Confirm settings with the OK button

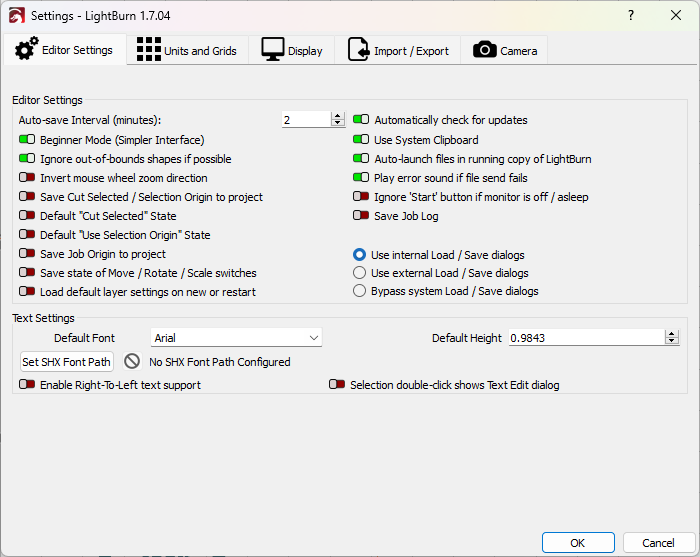[578, 543]
